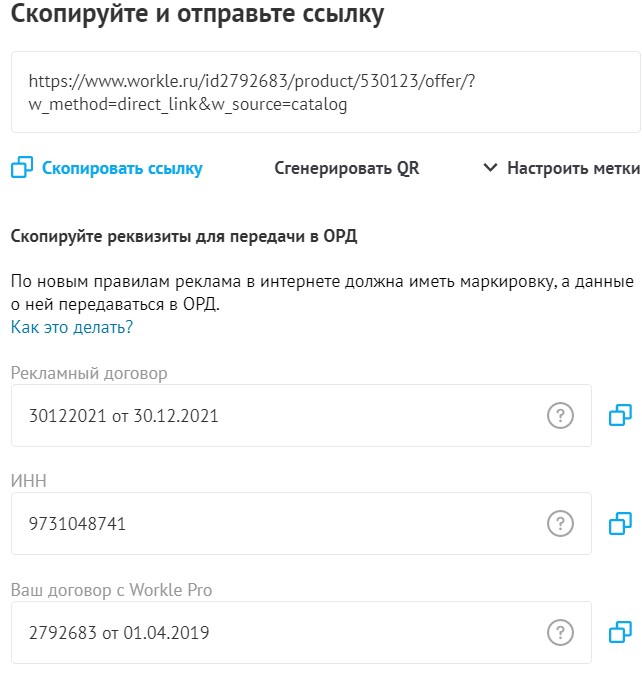Screen dimensions: 642x675
Task: Generate a QR code via Сгенерировать QR
Action: tap(347, 168)
